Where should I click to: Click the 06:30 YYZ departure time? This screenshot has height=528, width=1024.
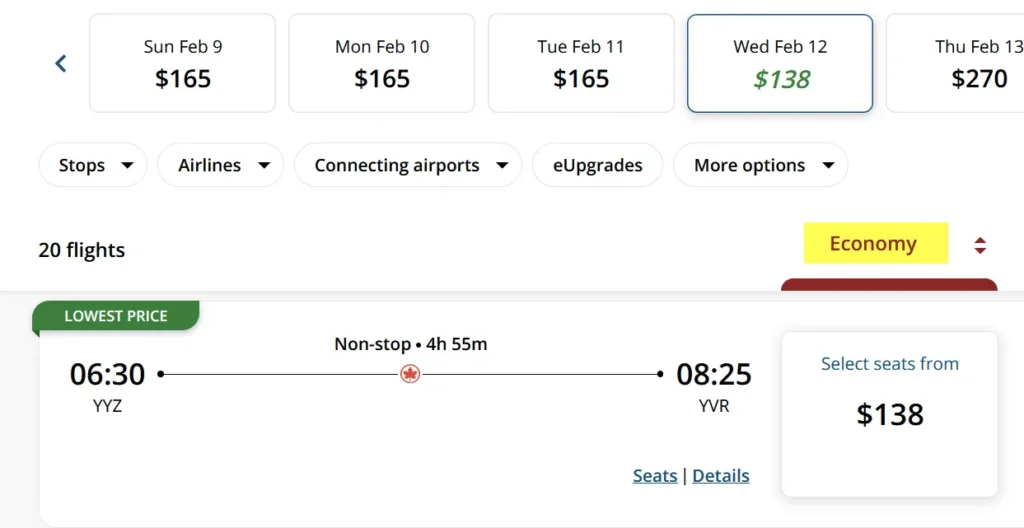(107, 374)
